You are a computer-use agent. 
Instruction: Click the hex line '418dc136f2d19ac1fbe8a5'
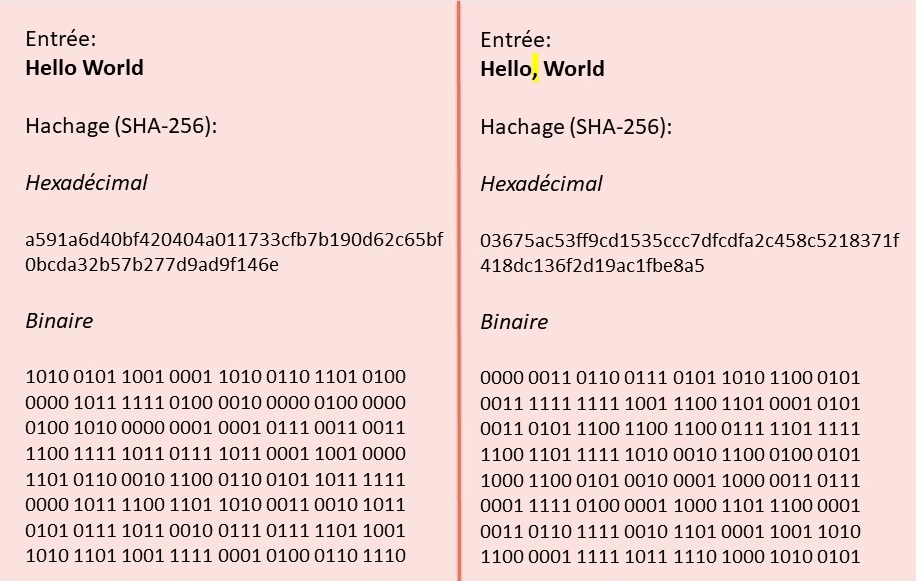pyautogui.click(x=592, y=266)
